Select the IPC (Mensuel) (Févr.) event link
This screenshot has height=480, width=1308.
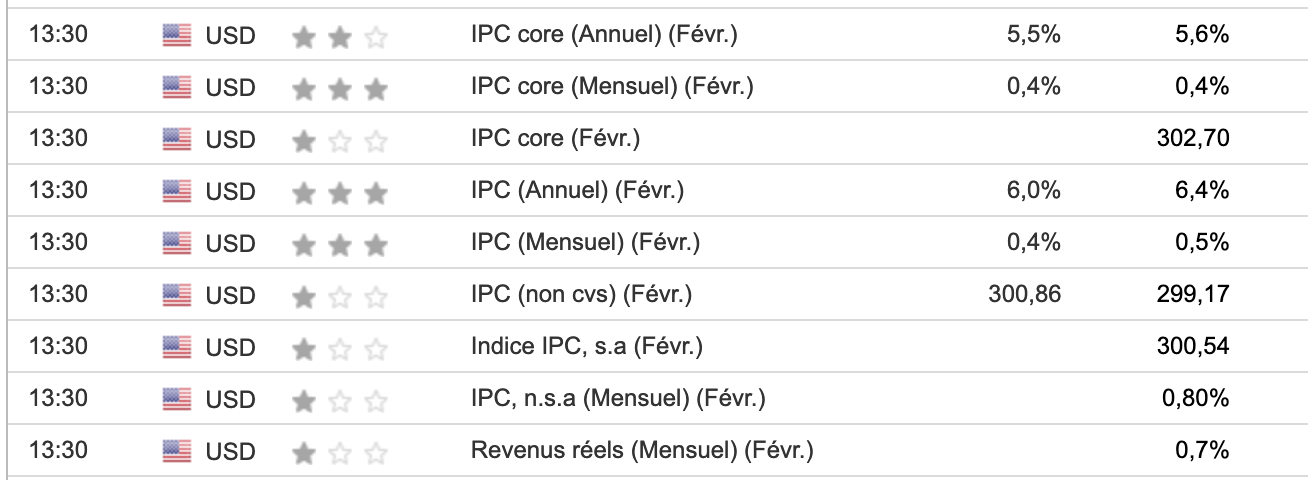tap(585, 243)
